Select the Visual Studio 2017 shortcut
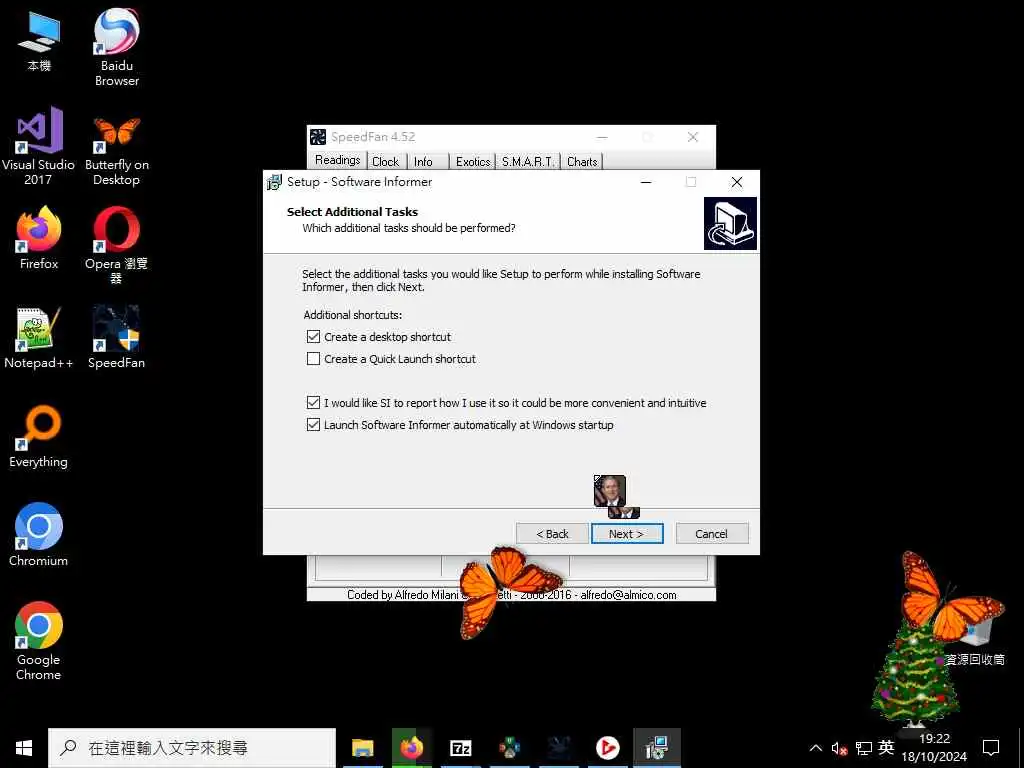Image resolution: width=1024 pixels, height=768 pixels. coord(39,146)
